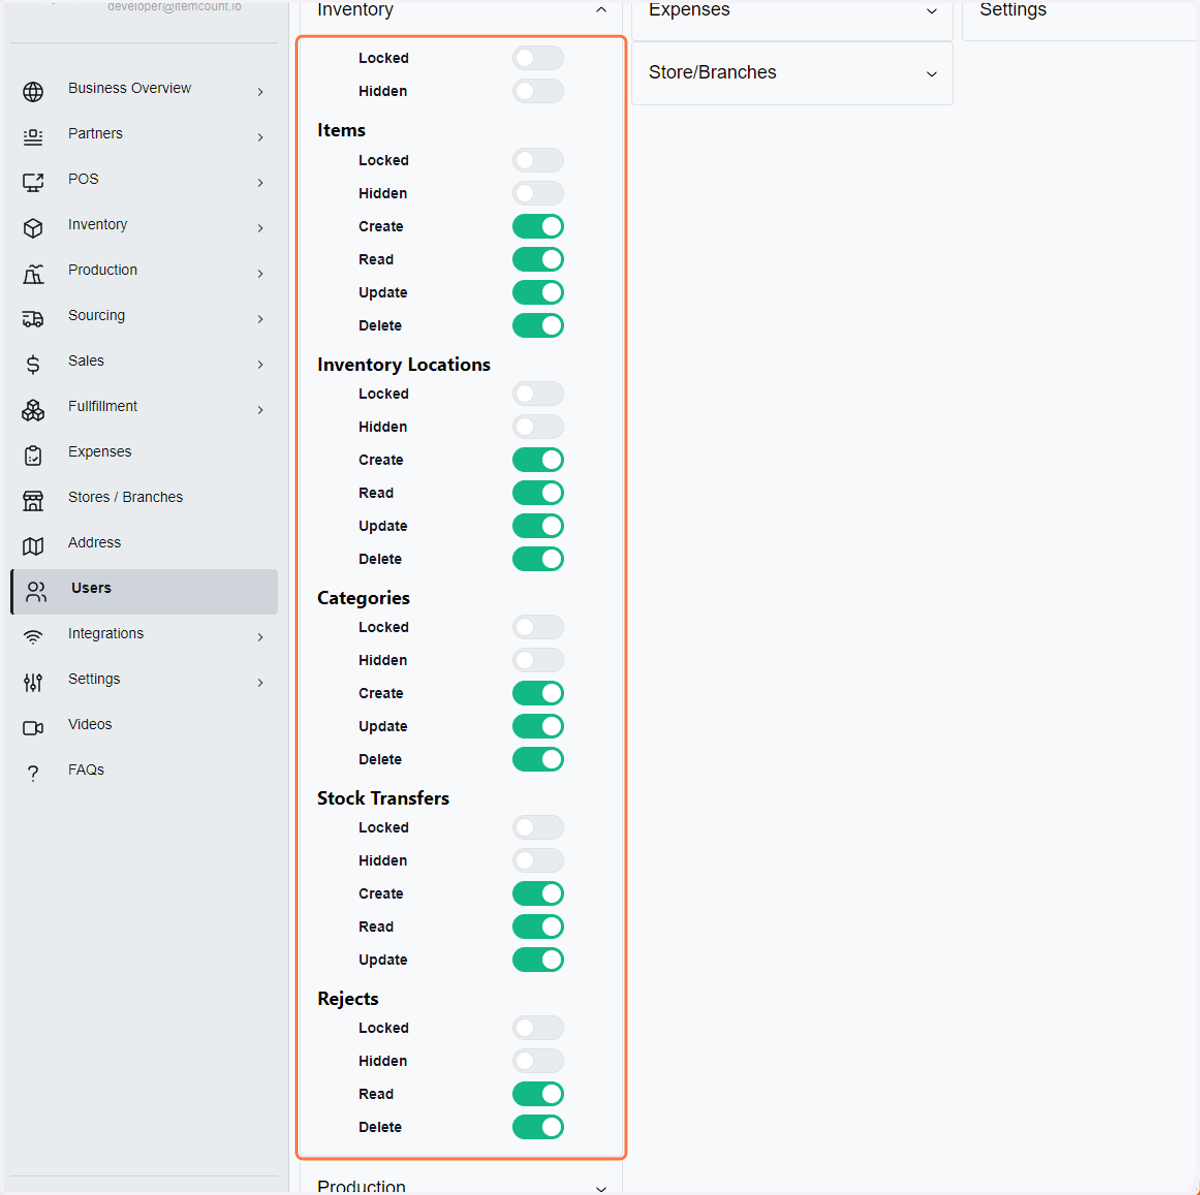Click the Settings sliders icon

33,683
